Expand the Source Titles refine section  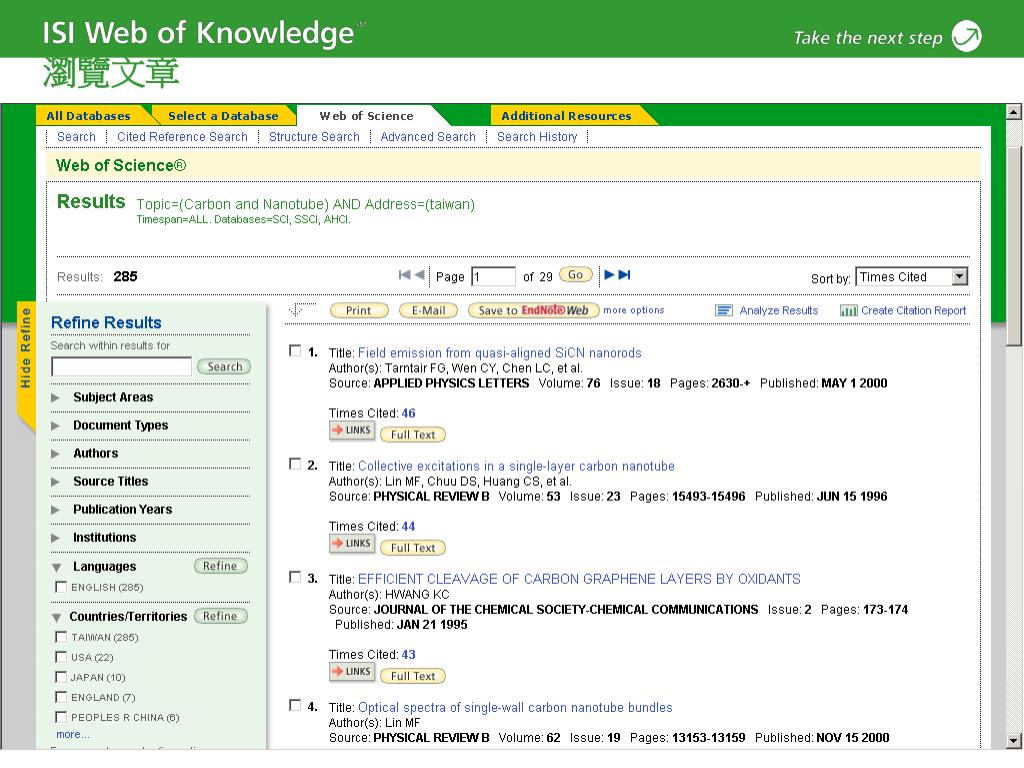coord(56,482)
